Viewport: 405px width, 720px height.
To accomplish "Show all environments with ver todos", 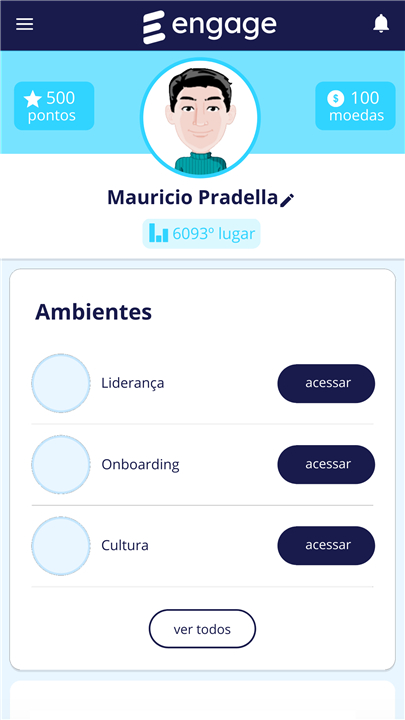I will click(202, 629).
